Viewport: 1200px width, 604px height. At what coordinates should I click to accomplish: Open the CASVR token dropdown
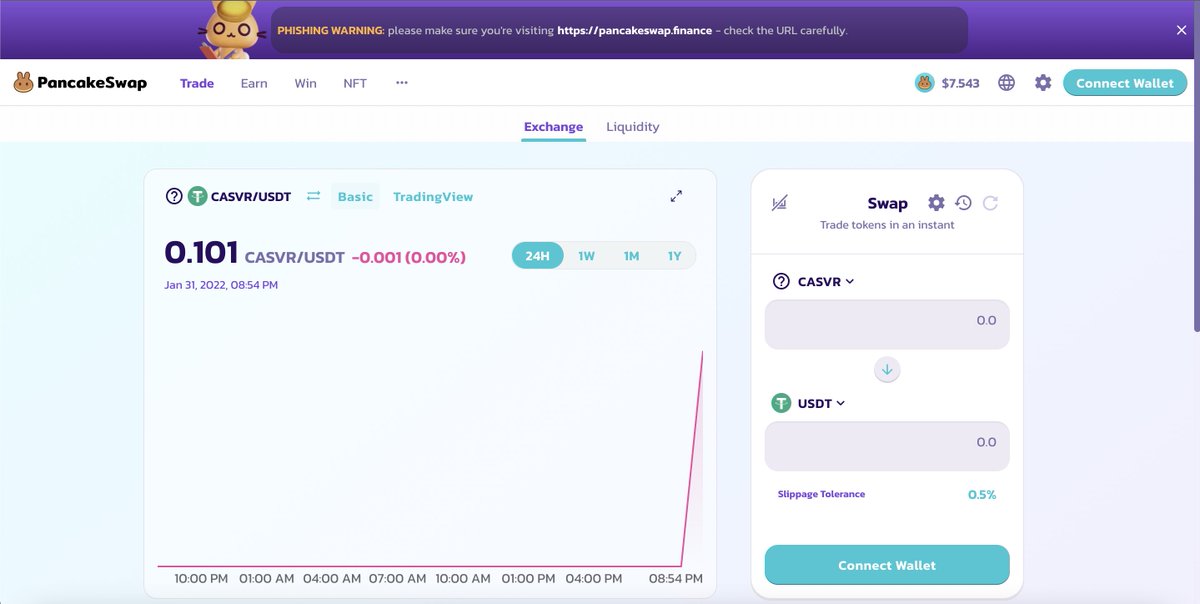point(813,281)
